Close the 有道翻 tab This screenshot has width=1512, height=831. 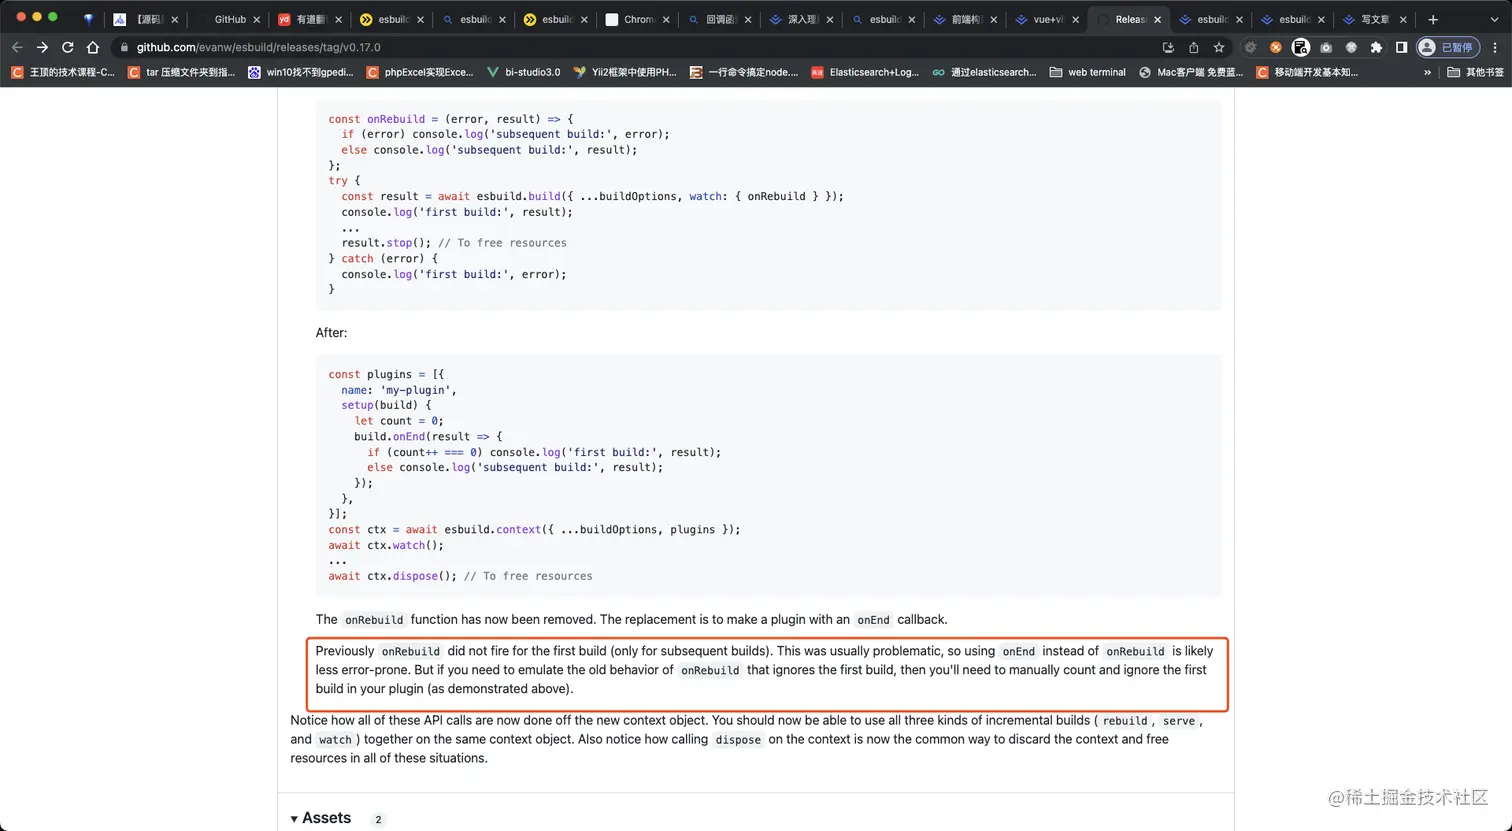click(338, 19)
